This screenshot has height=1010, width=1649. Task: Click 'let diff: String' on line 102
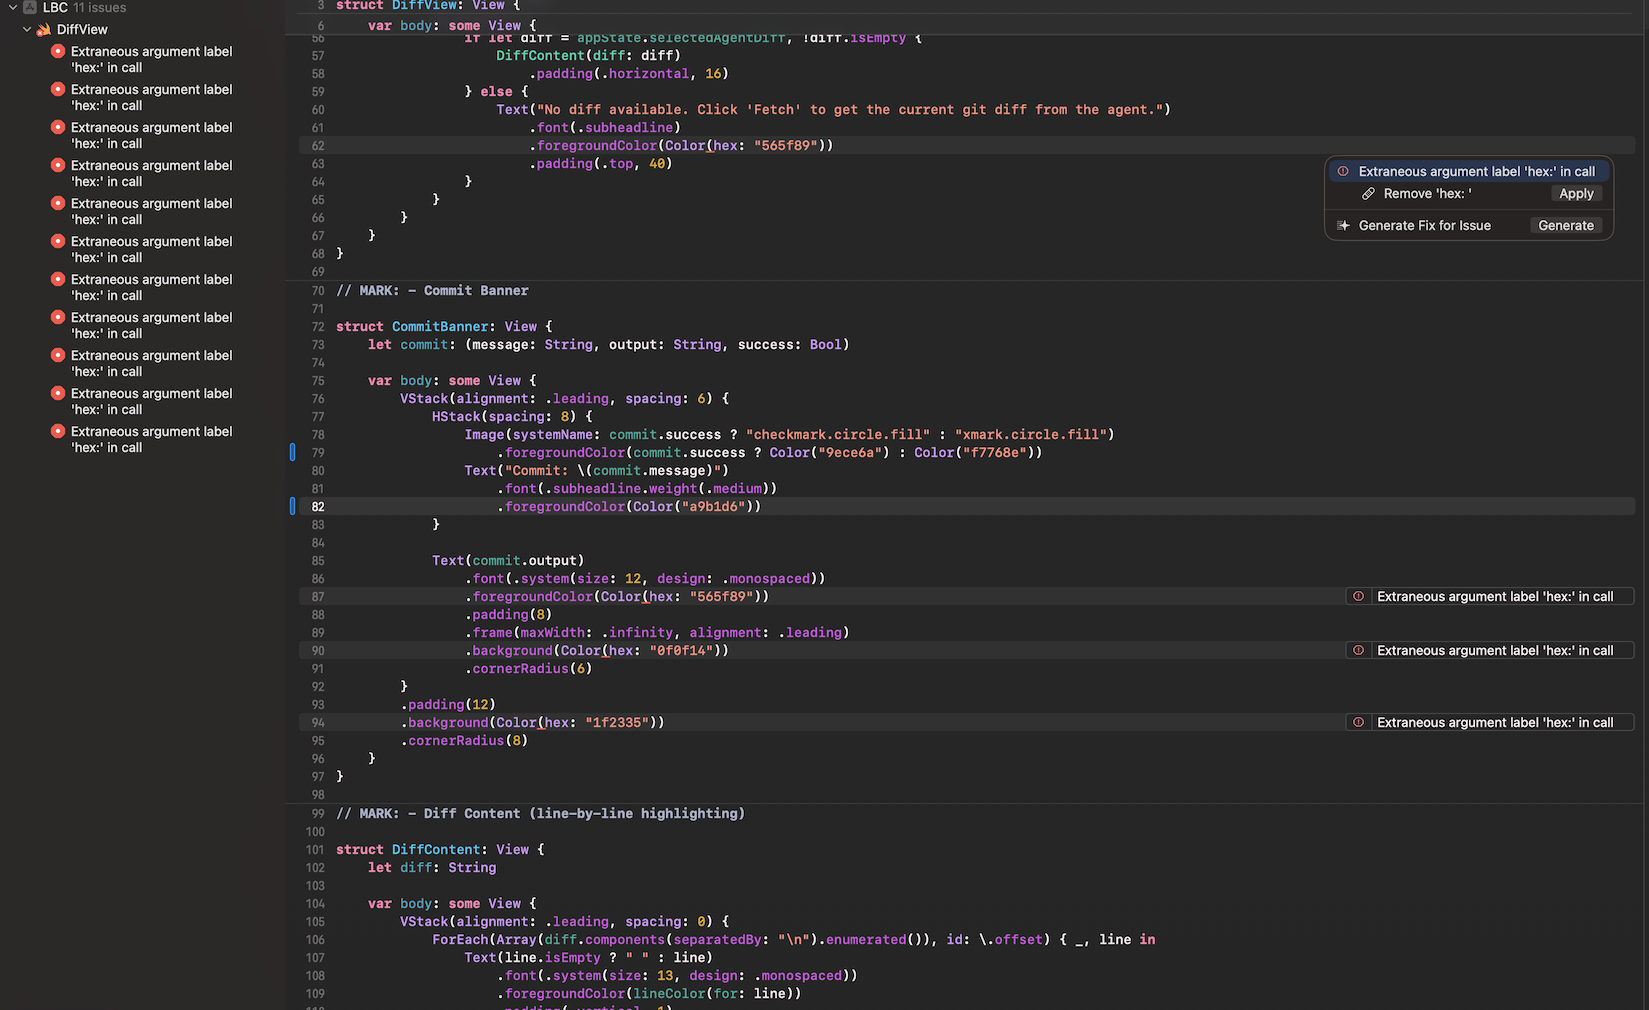[x=432, y=868]
